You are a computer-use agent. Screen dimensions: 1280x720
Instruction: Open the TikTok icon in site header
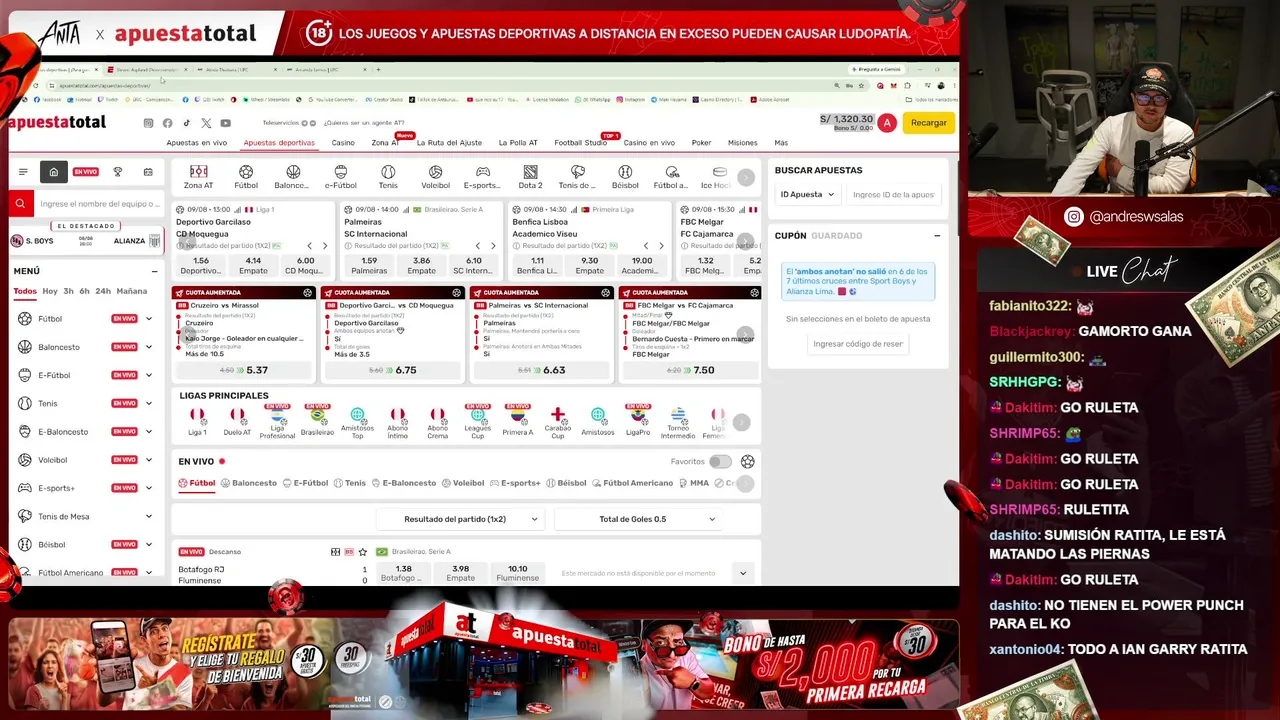click(x=186, y=123)
